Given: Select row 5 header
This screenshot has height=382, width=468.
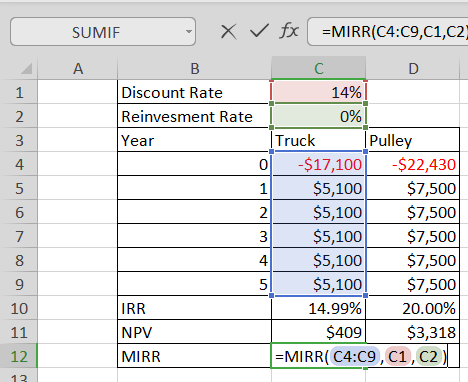Looking at the screenshot, I should click(x=19, y=188).
